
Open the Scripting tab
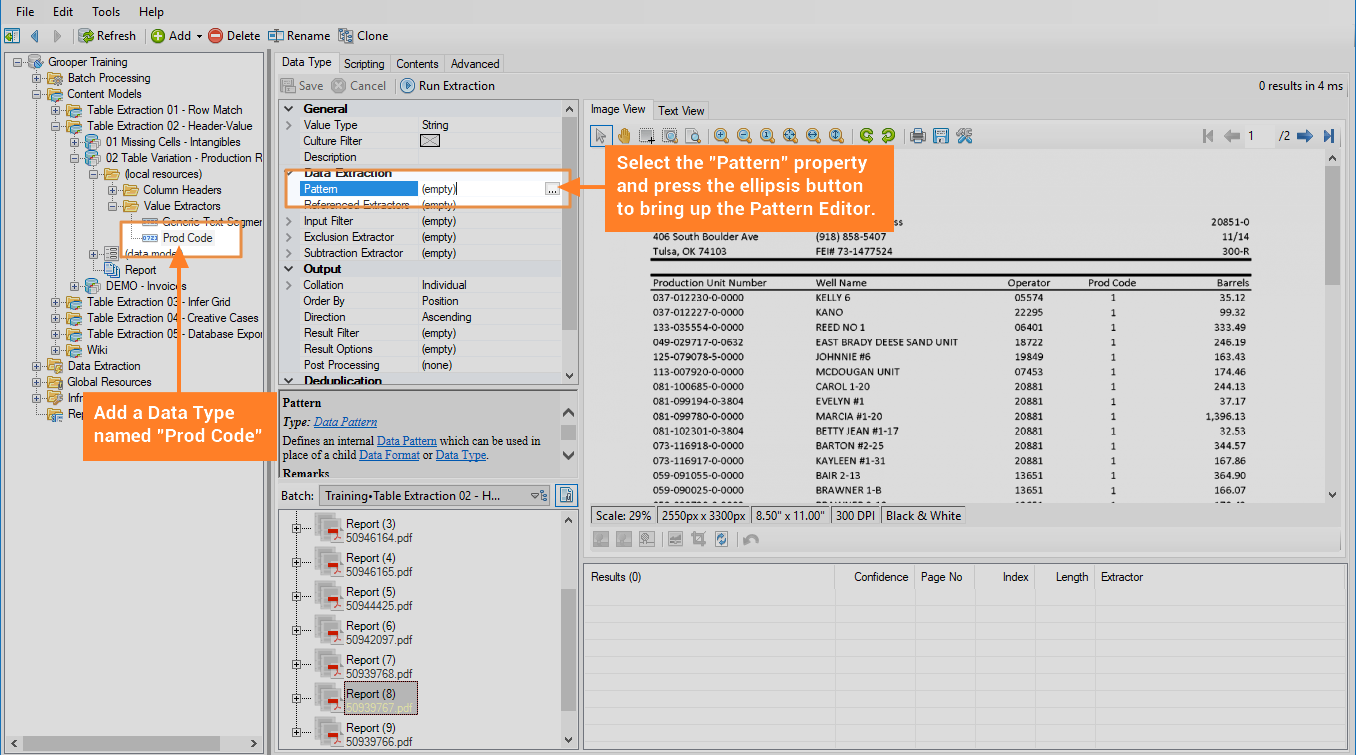364,63
